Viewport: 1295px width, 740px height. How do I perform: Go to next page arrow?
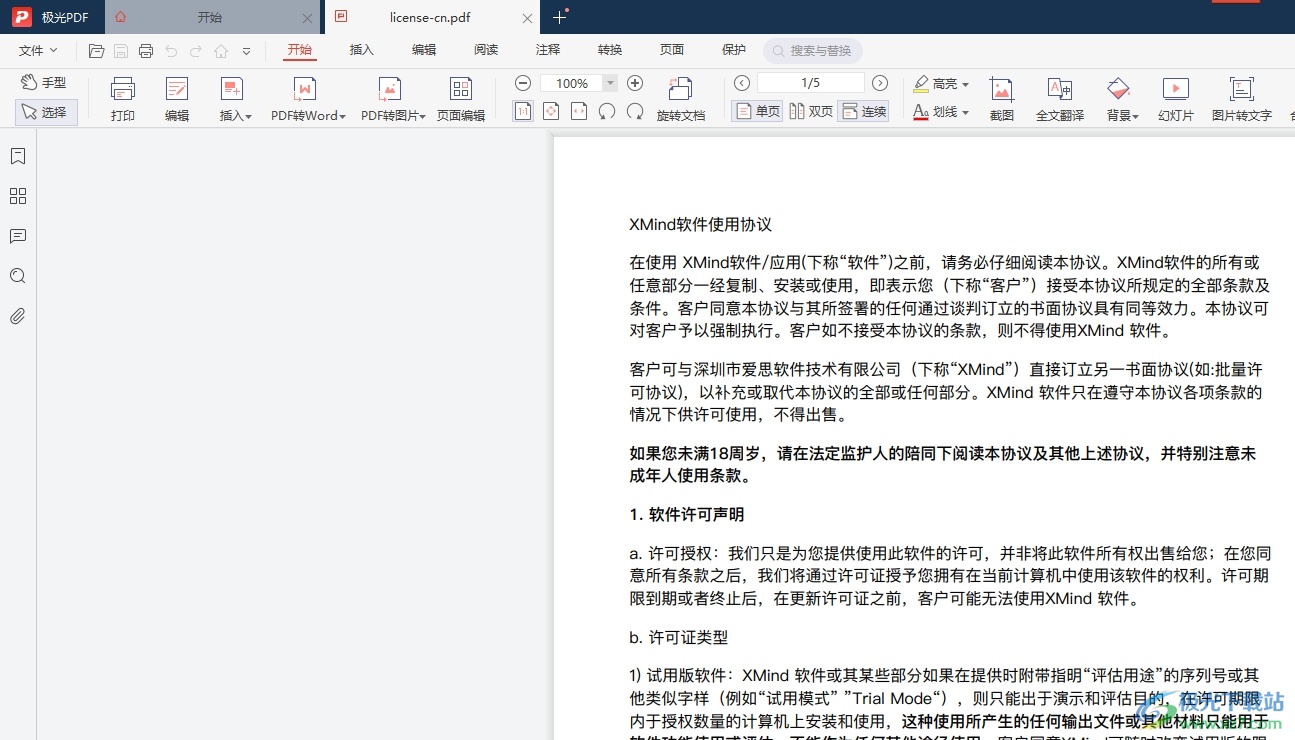880,83
